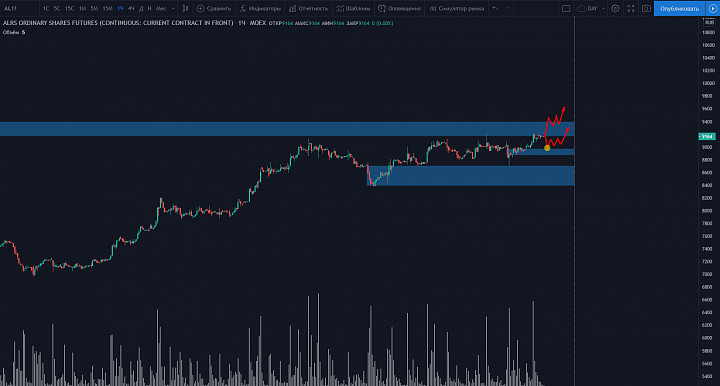Screen dimensions: 720x386
Task: Take a chart snapshot with camera icon
Action: [646, 8]
